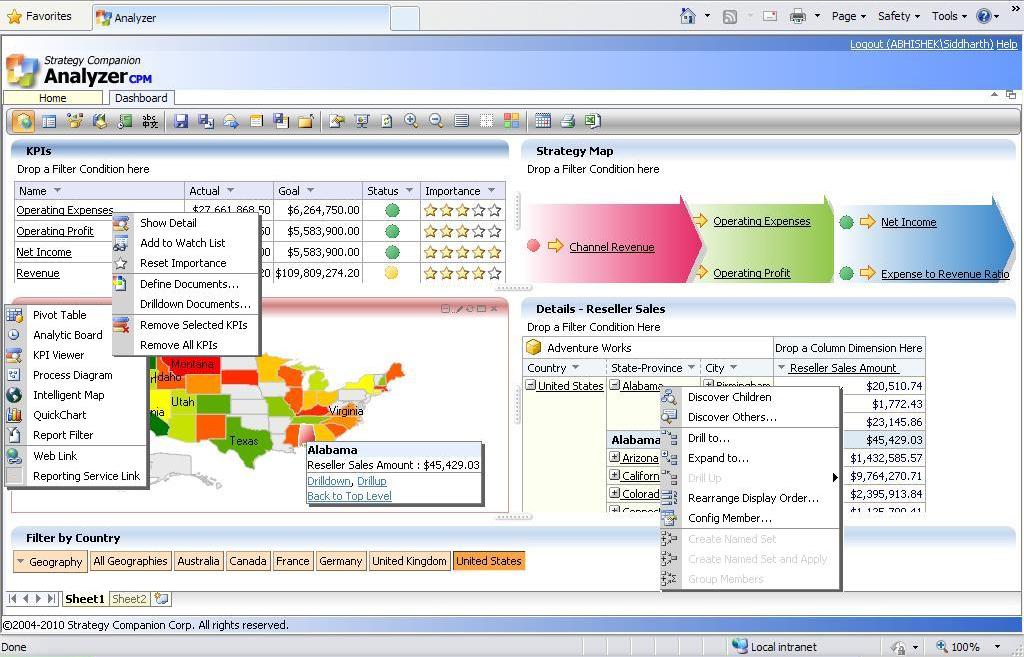Toggle the Canada country filter
Viewport: 1024px width, 657px height.
248,561
